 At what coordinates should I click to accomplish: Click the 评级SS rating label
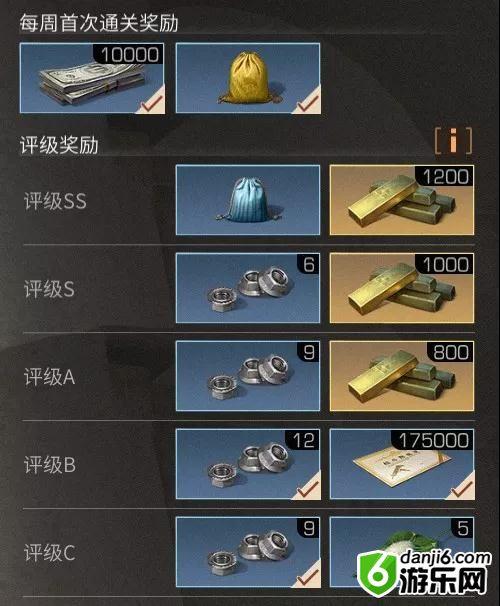click(55, 201)
